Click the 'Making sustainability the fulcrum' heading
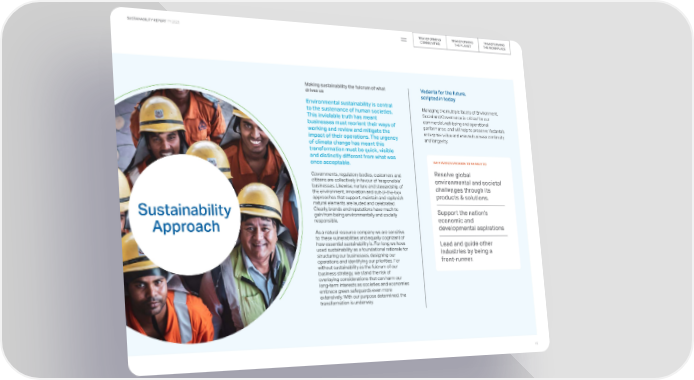 pyautogui.click(x=345, y=87)
